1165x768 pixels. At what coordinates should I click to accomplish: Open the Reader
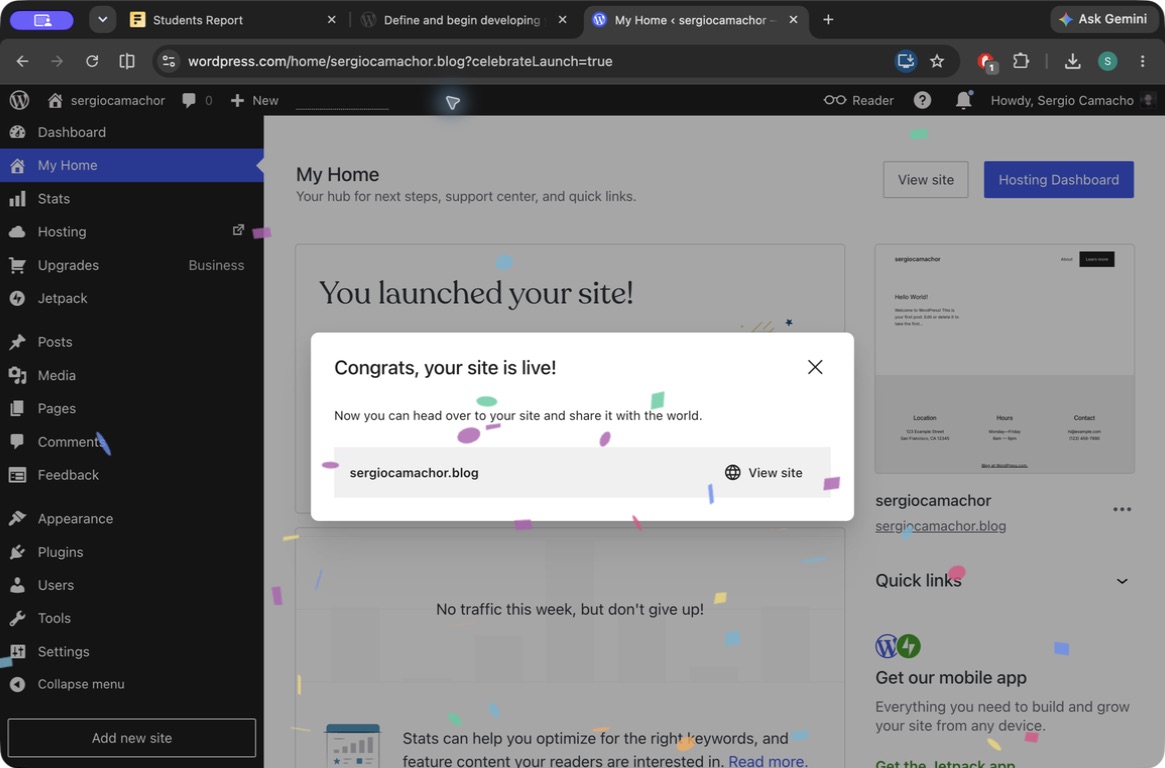coord(859,100)
